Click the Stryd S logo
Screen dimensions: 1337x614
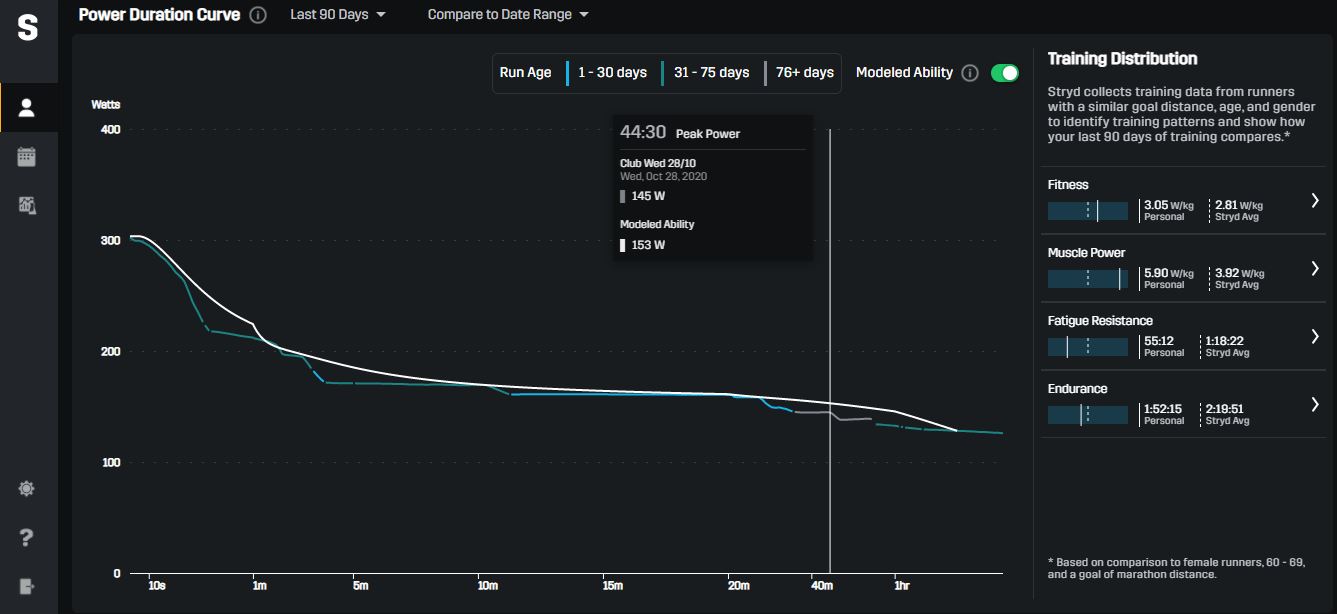28,29
